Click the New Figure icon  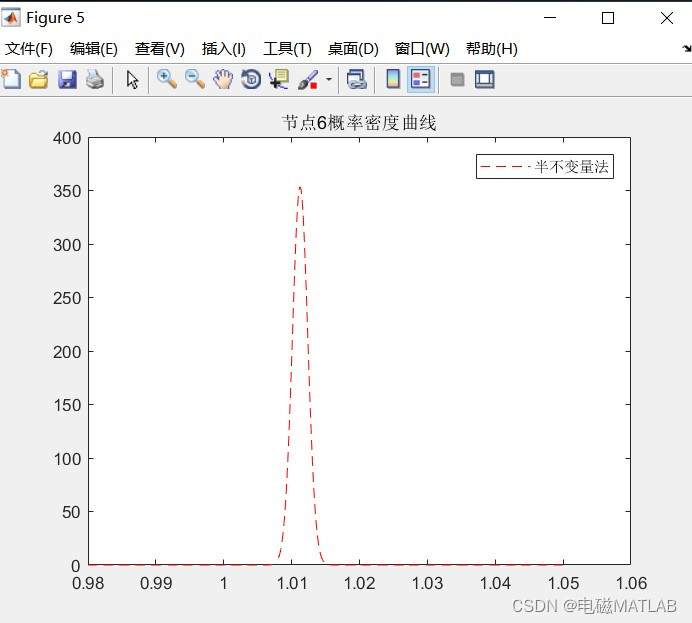pyautogui.click(x=11, y=80)
